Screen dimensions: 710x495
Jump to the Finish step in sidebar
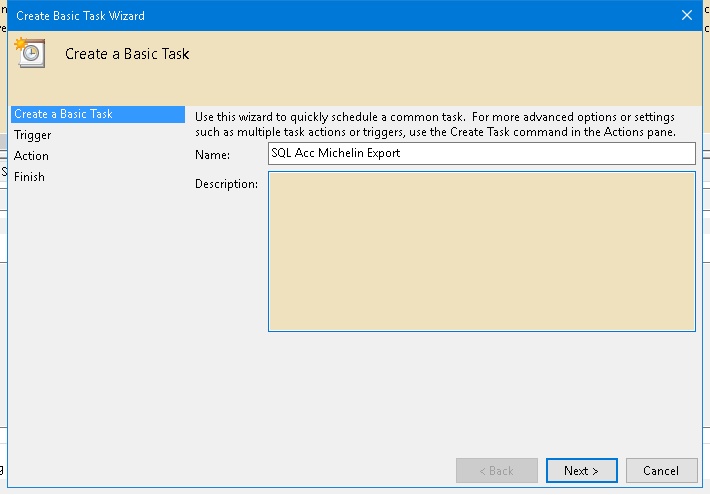pyautogui.click(x=30, y=177)
